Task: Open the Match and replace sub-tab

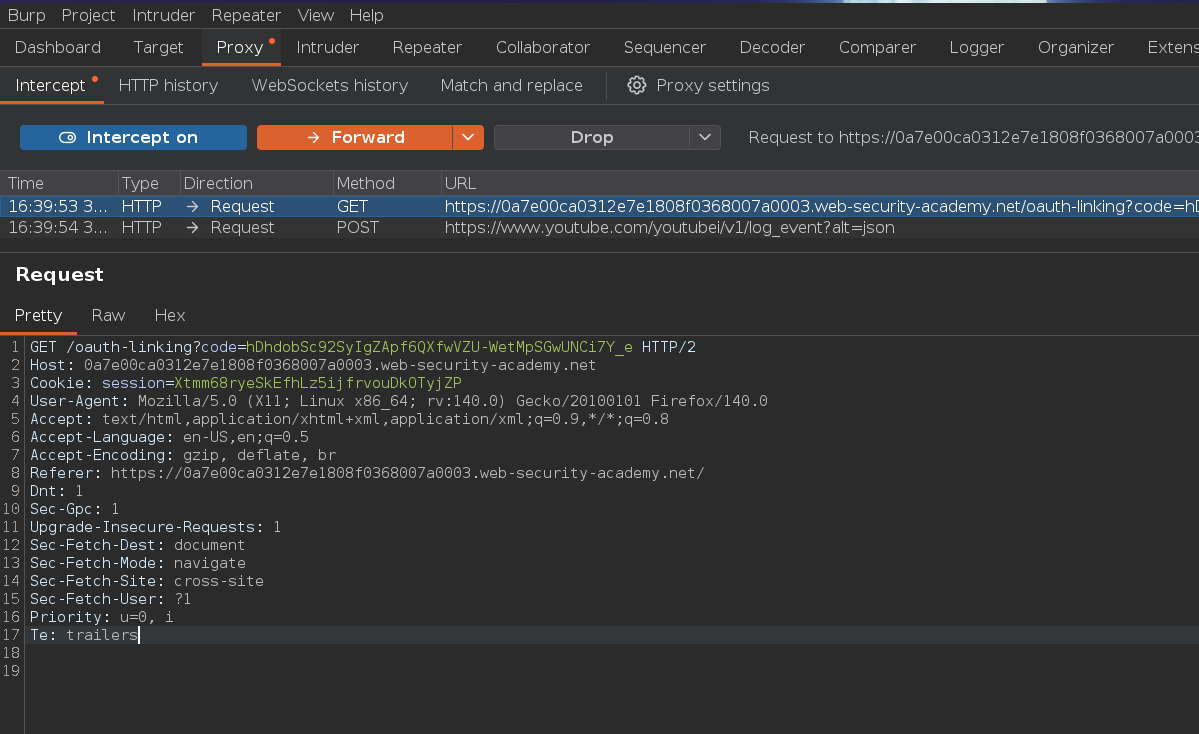Action: tap(512, 86)
